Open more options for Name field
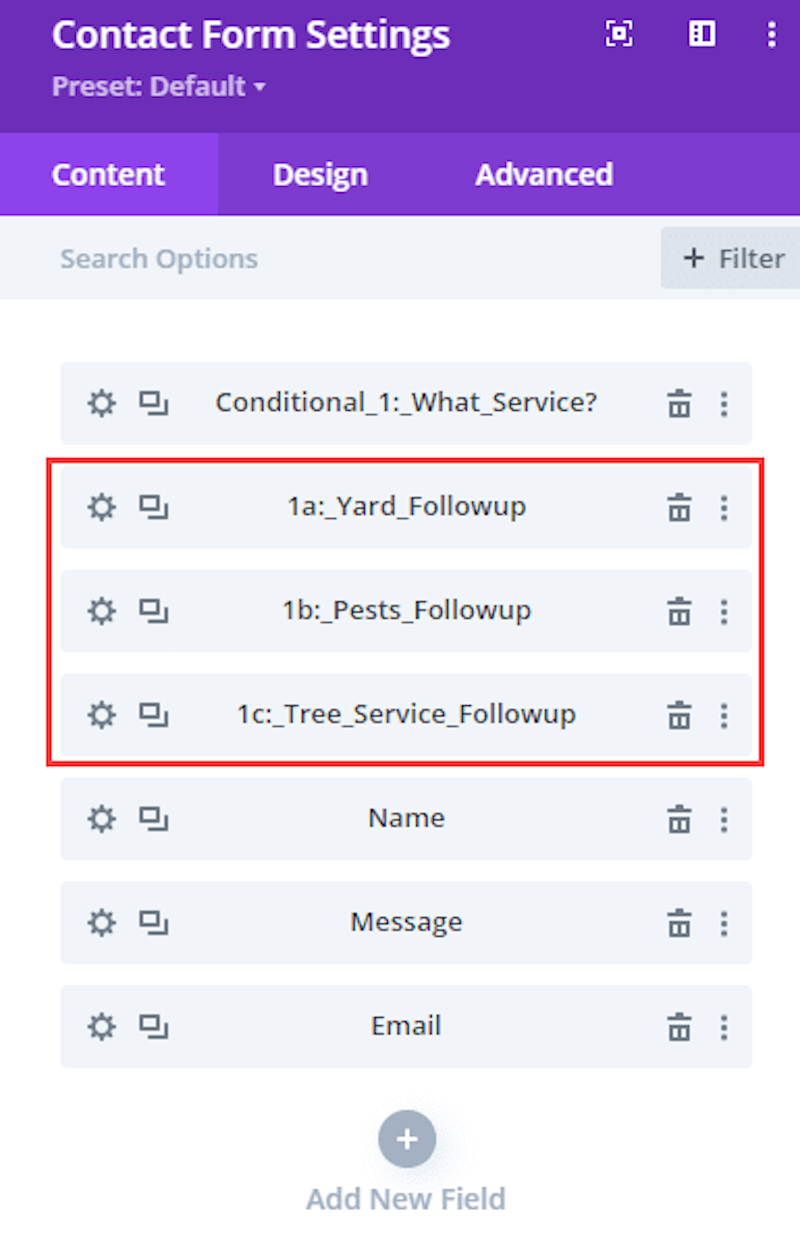This screenshot has width=800, height=1247. pos(724,820)
